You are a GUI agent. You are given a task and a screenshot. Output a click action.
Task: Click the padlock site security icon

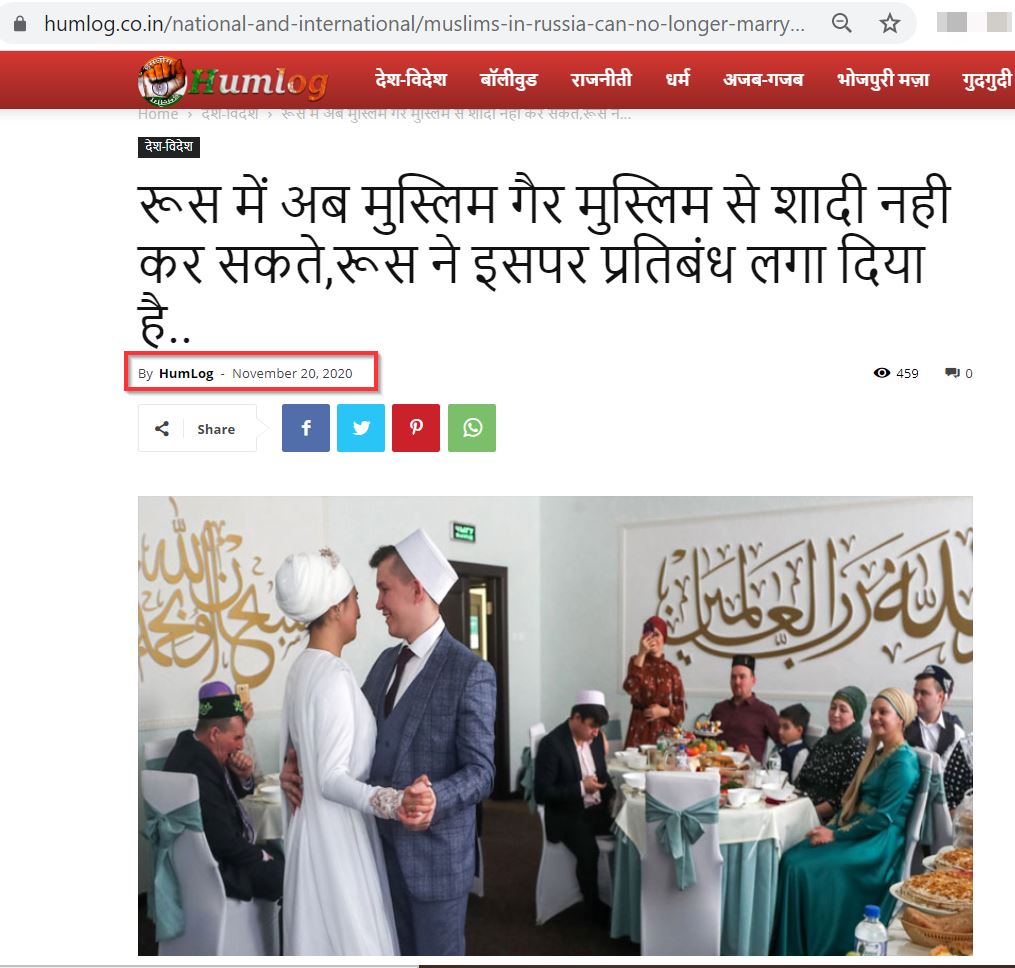tap(20, 24)
